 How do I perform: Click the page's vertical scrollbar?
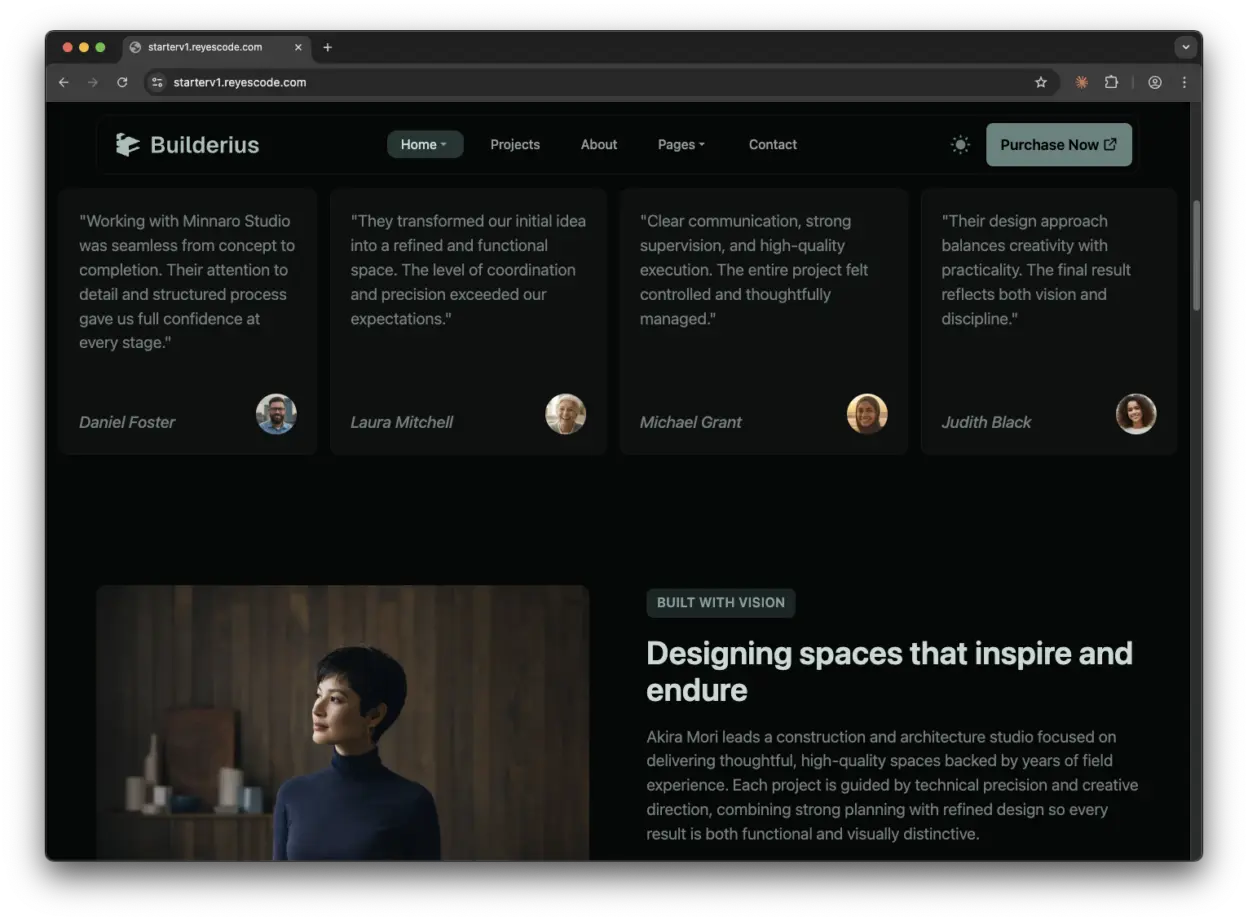tap(1196, 255)
